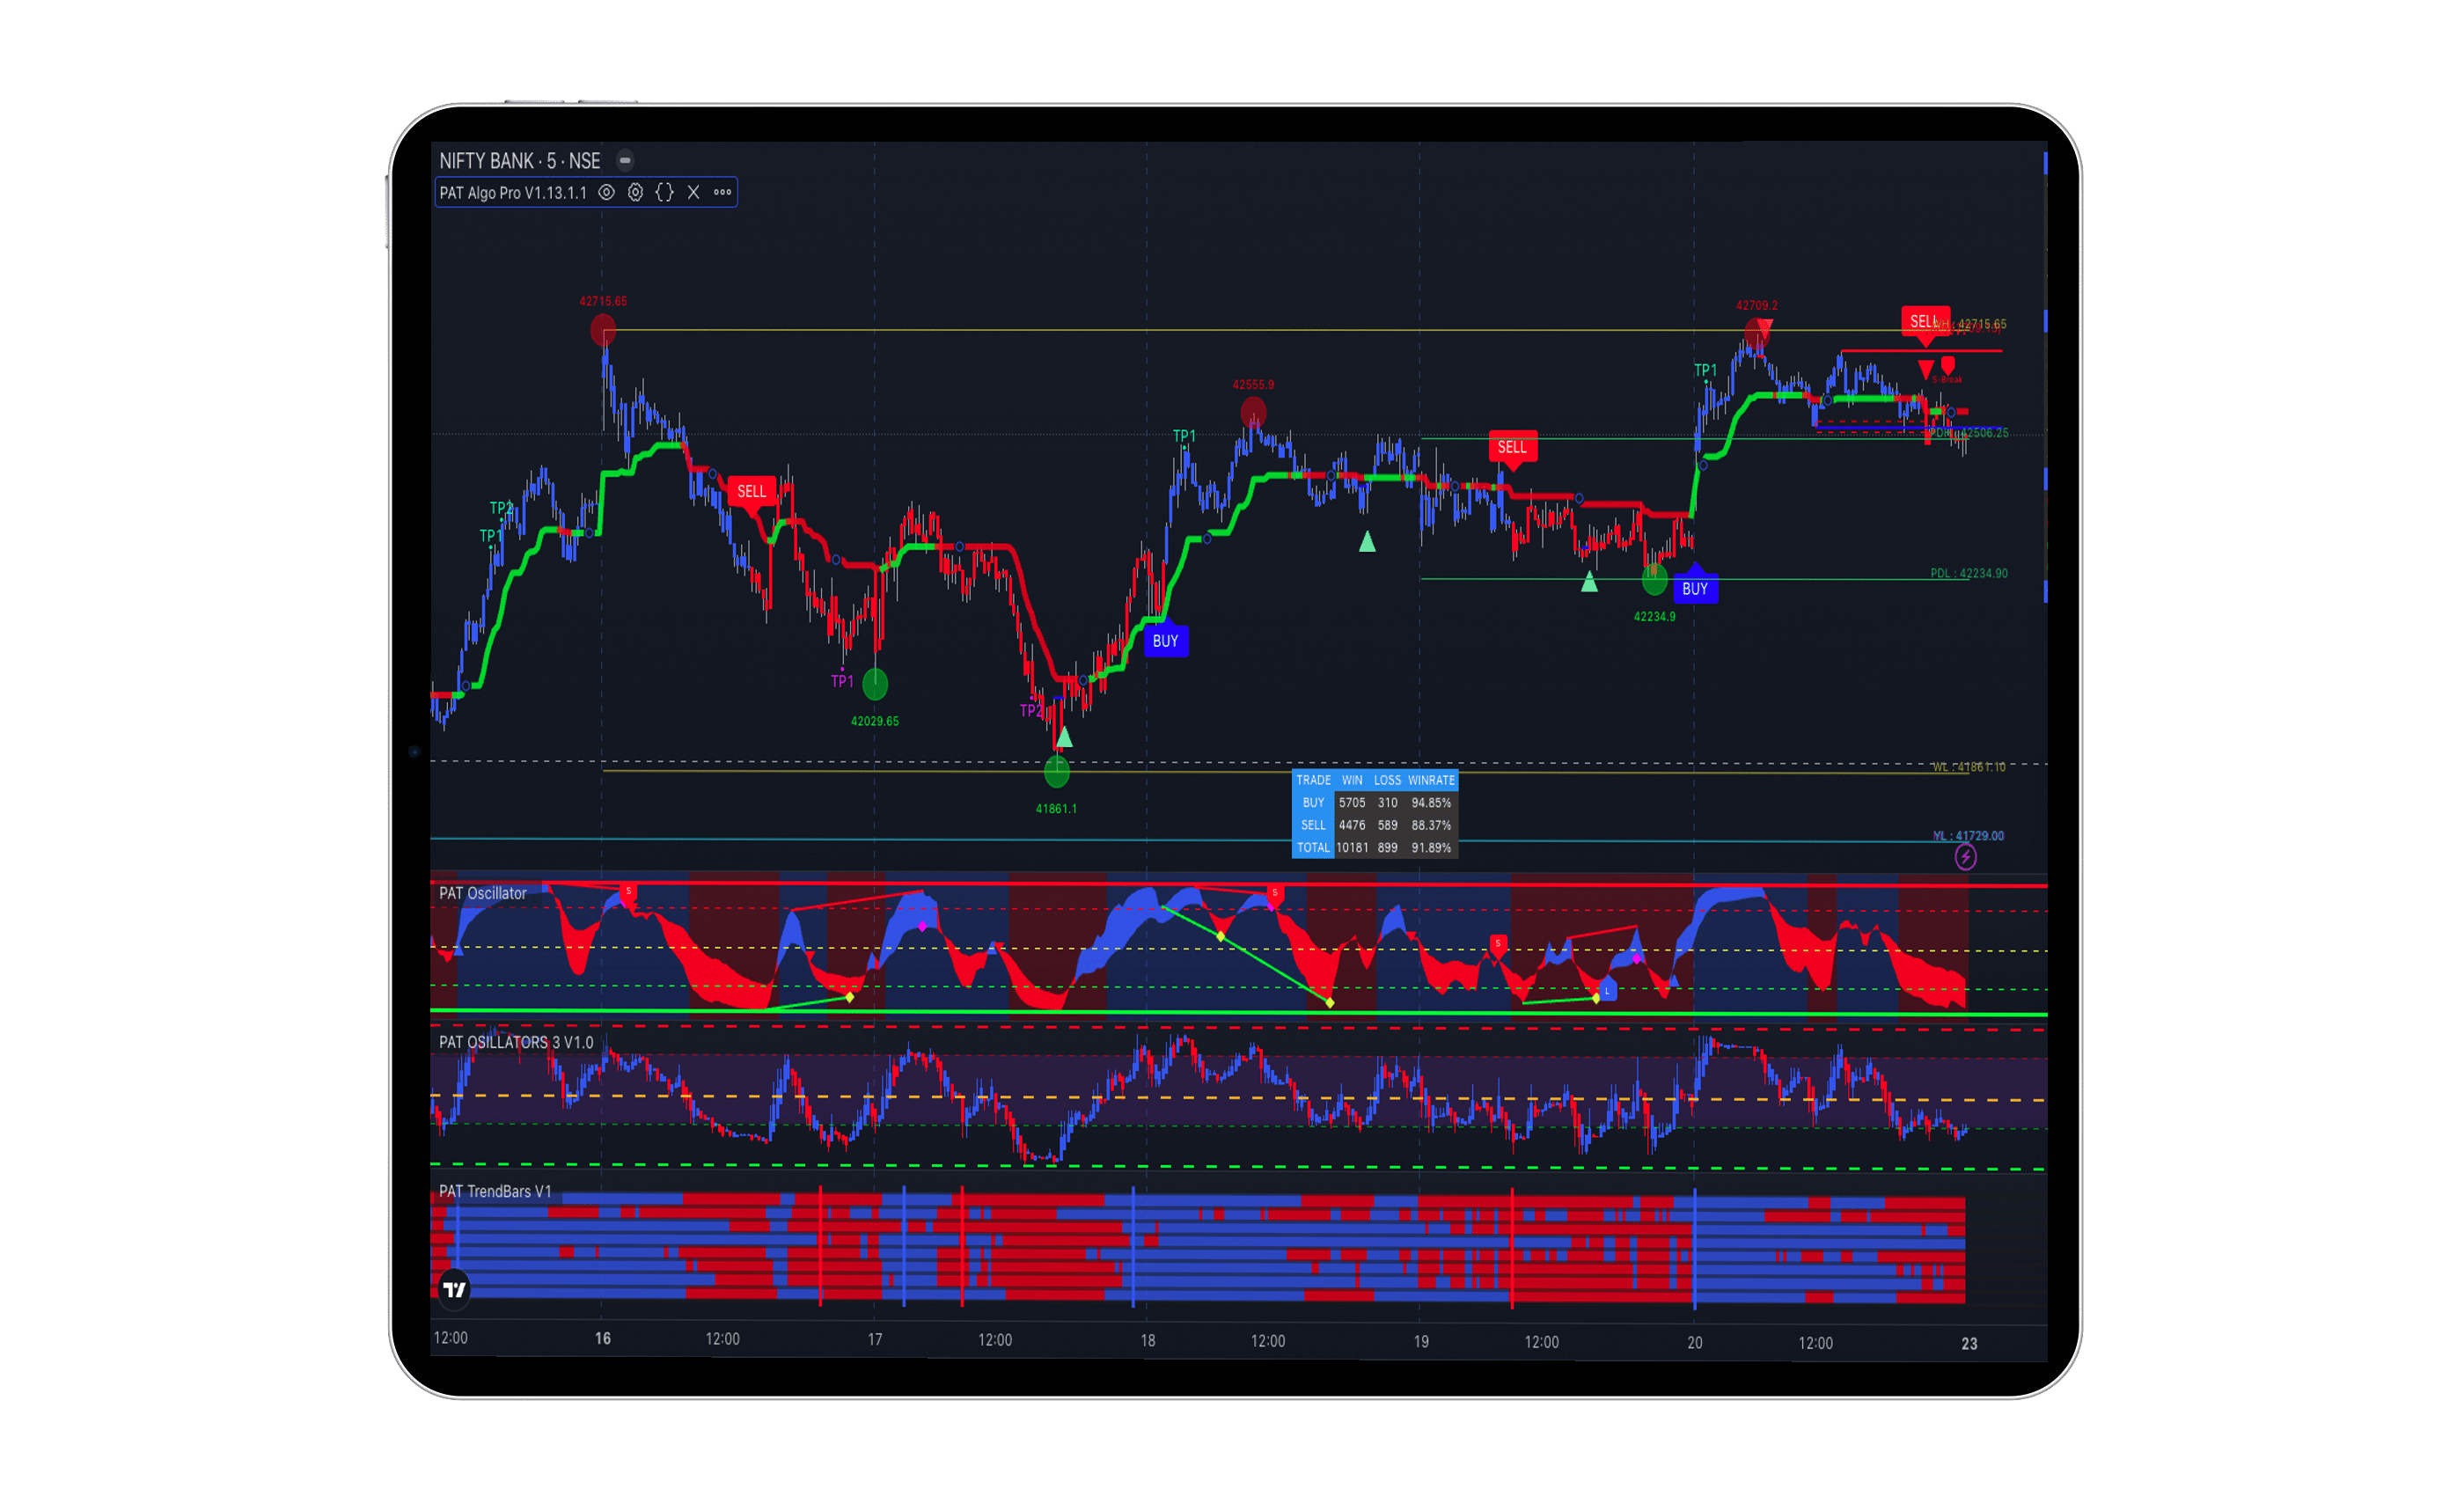2464x1496 pixels.
Task: Click the green circle above 42234.9
Action: pyautogui.click(x=1654, y=578)
